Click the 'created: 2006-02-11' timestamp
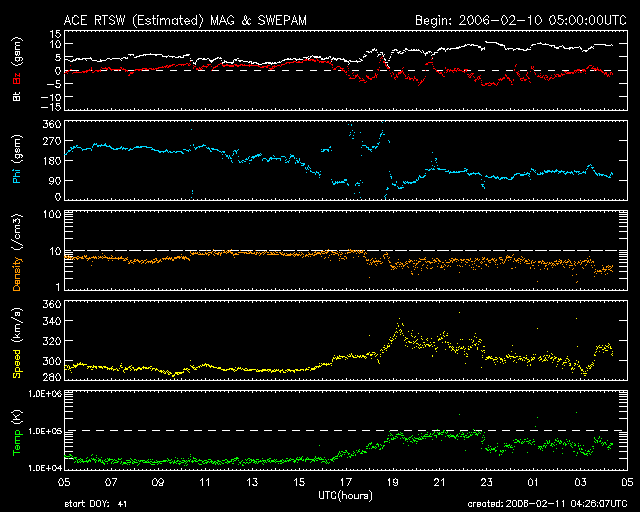Viewport: 640px width, 512px height. pos(547,503)
